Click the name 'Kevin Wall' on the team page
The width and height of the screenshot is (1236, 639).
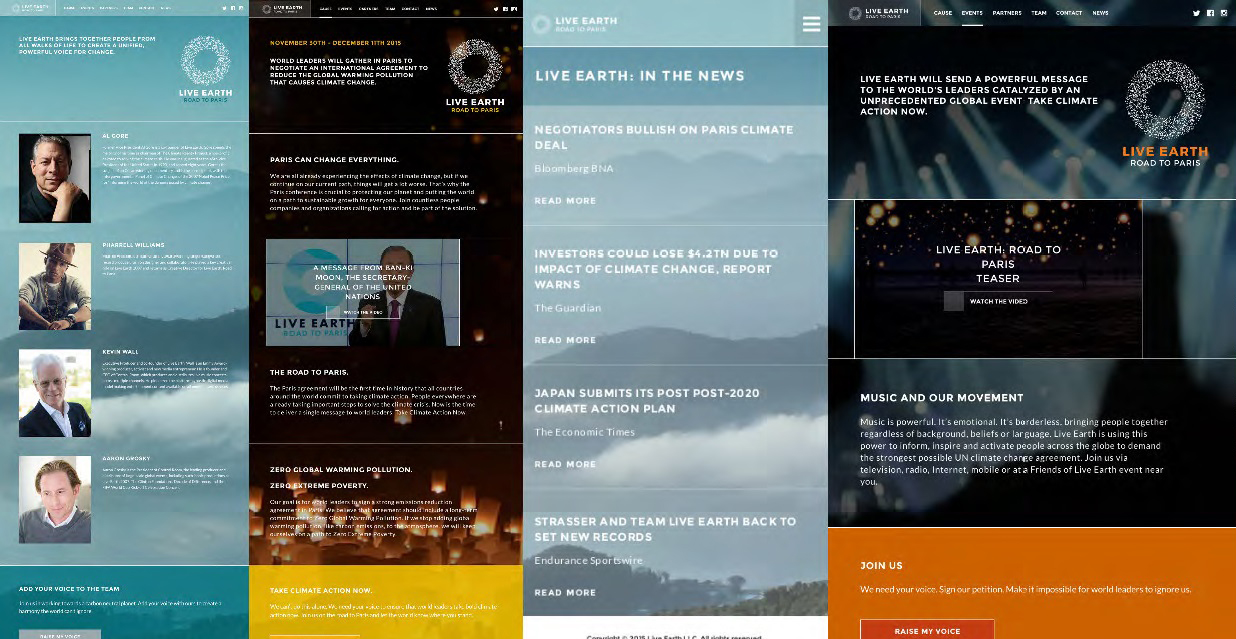point(121,352)
